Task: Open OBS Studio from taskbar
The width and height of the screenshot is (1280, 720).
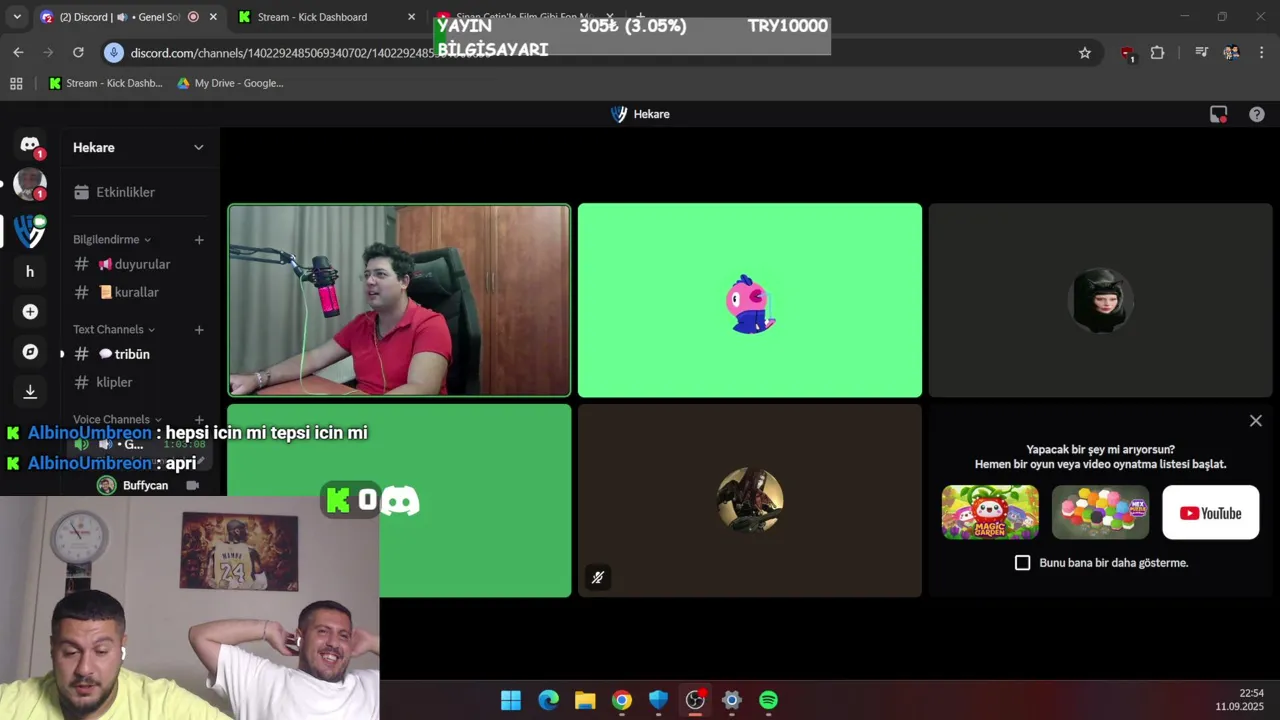Action: pos(695,700)
